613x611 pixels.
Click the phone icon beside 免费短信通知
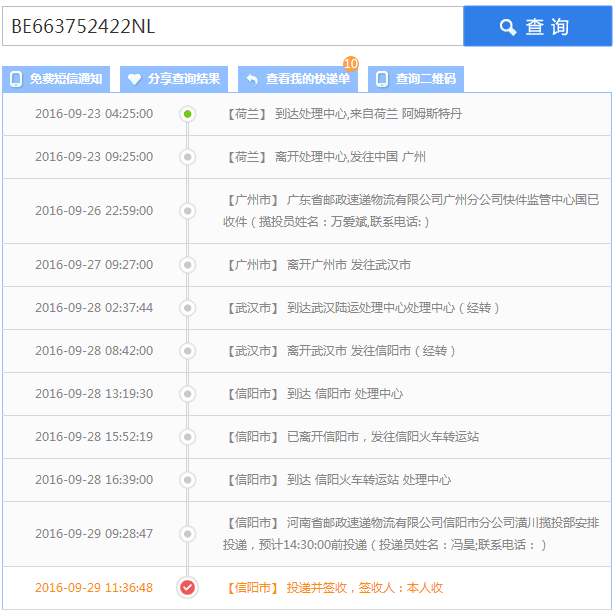(x=16, y=79)
